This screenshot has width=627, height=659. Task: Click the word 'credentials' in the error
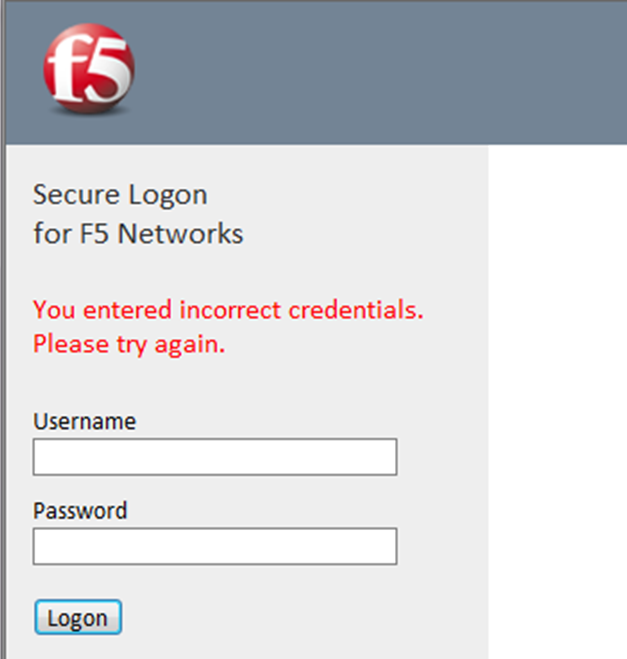pos(355,310)
